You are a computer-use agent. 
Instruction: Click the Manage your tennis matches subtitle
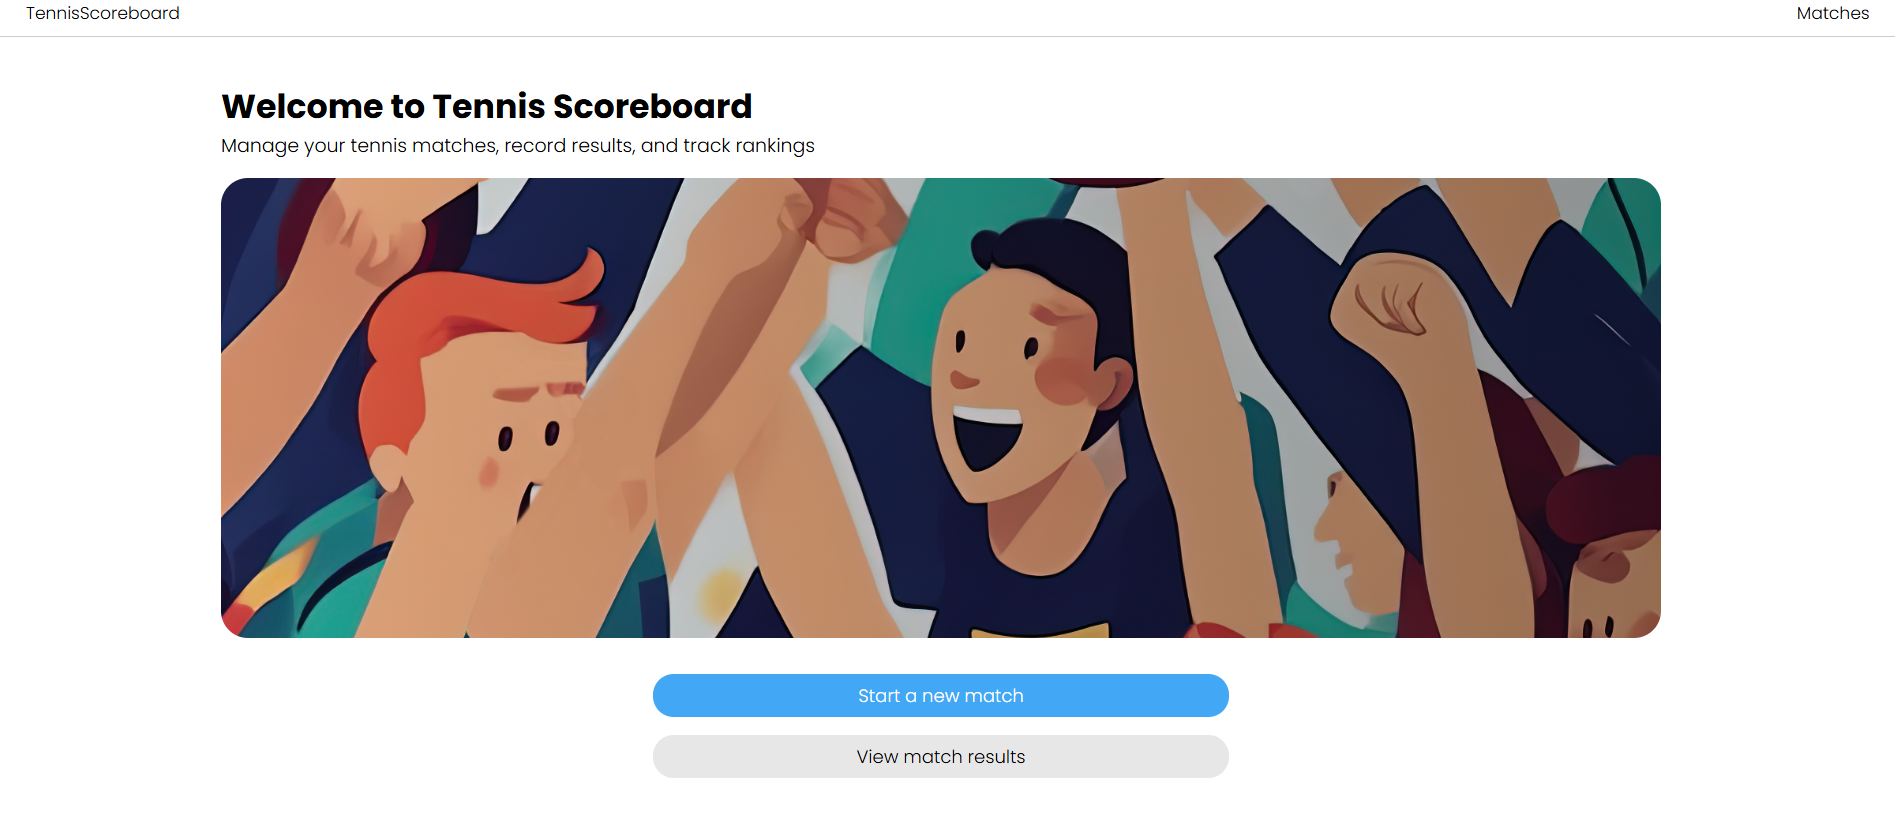tap(517, 146)
